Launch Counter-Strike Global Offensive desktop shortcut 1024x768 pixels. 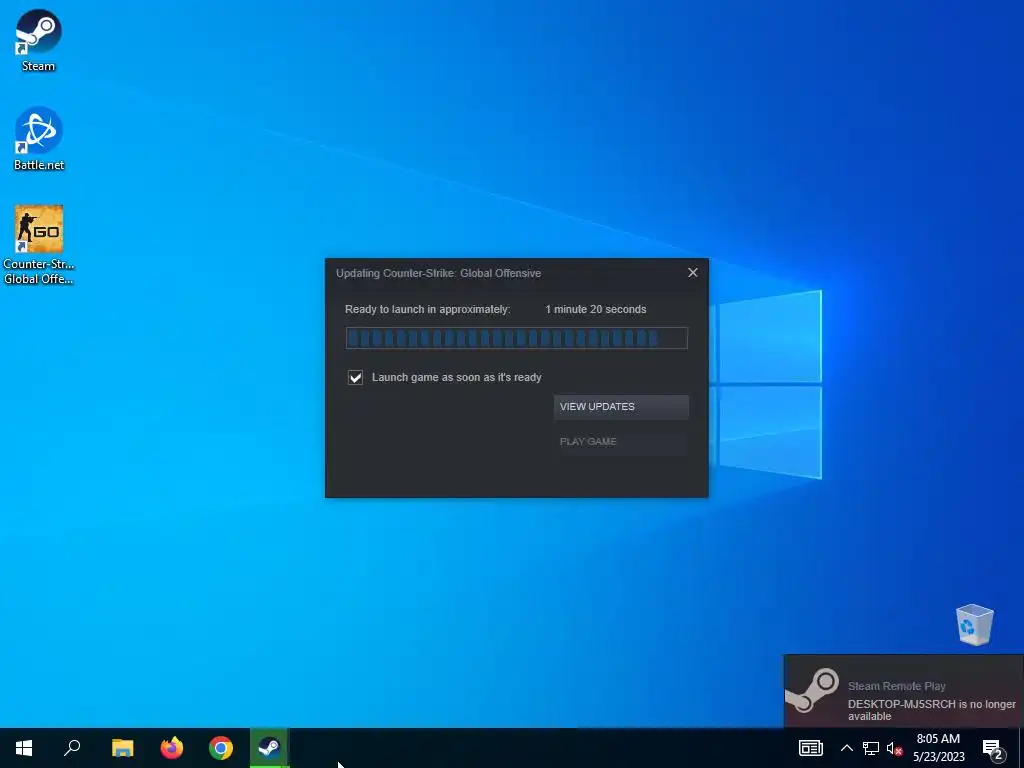click(x=39, y=245)
